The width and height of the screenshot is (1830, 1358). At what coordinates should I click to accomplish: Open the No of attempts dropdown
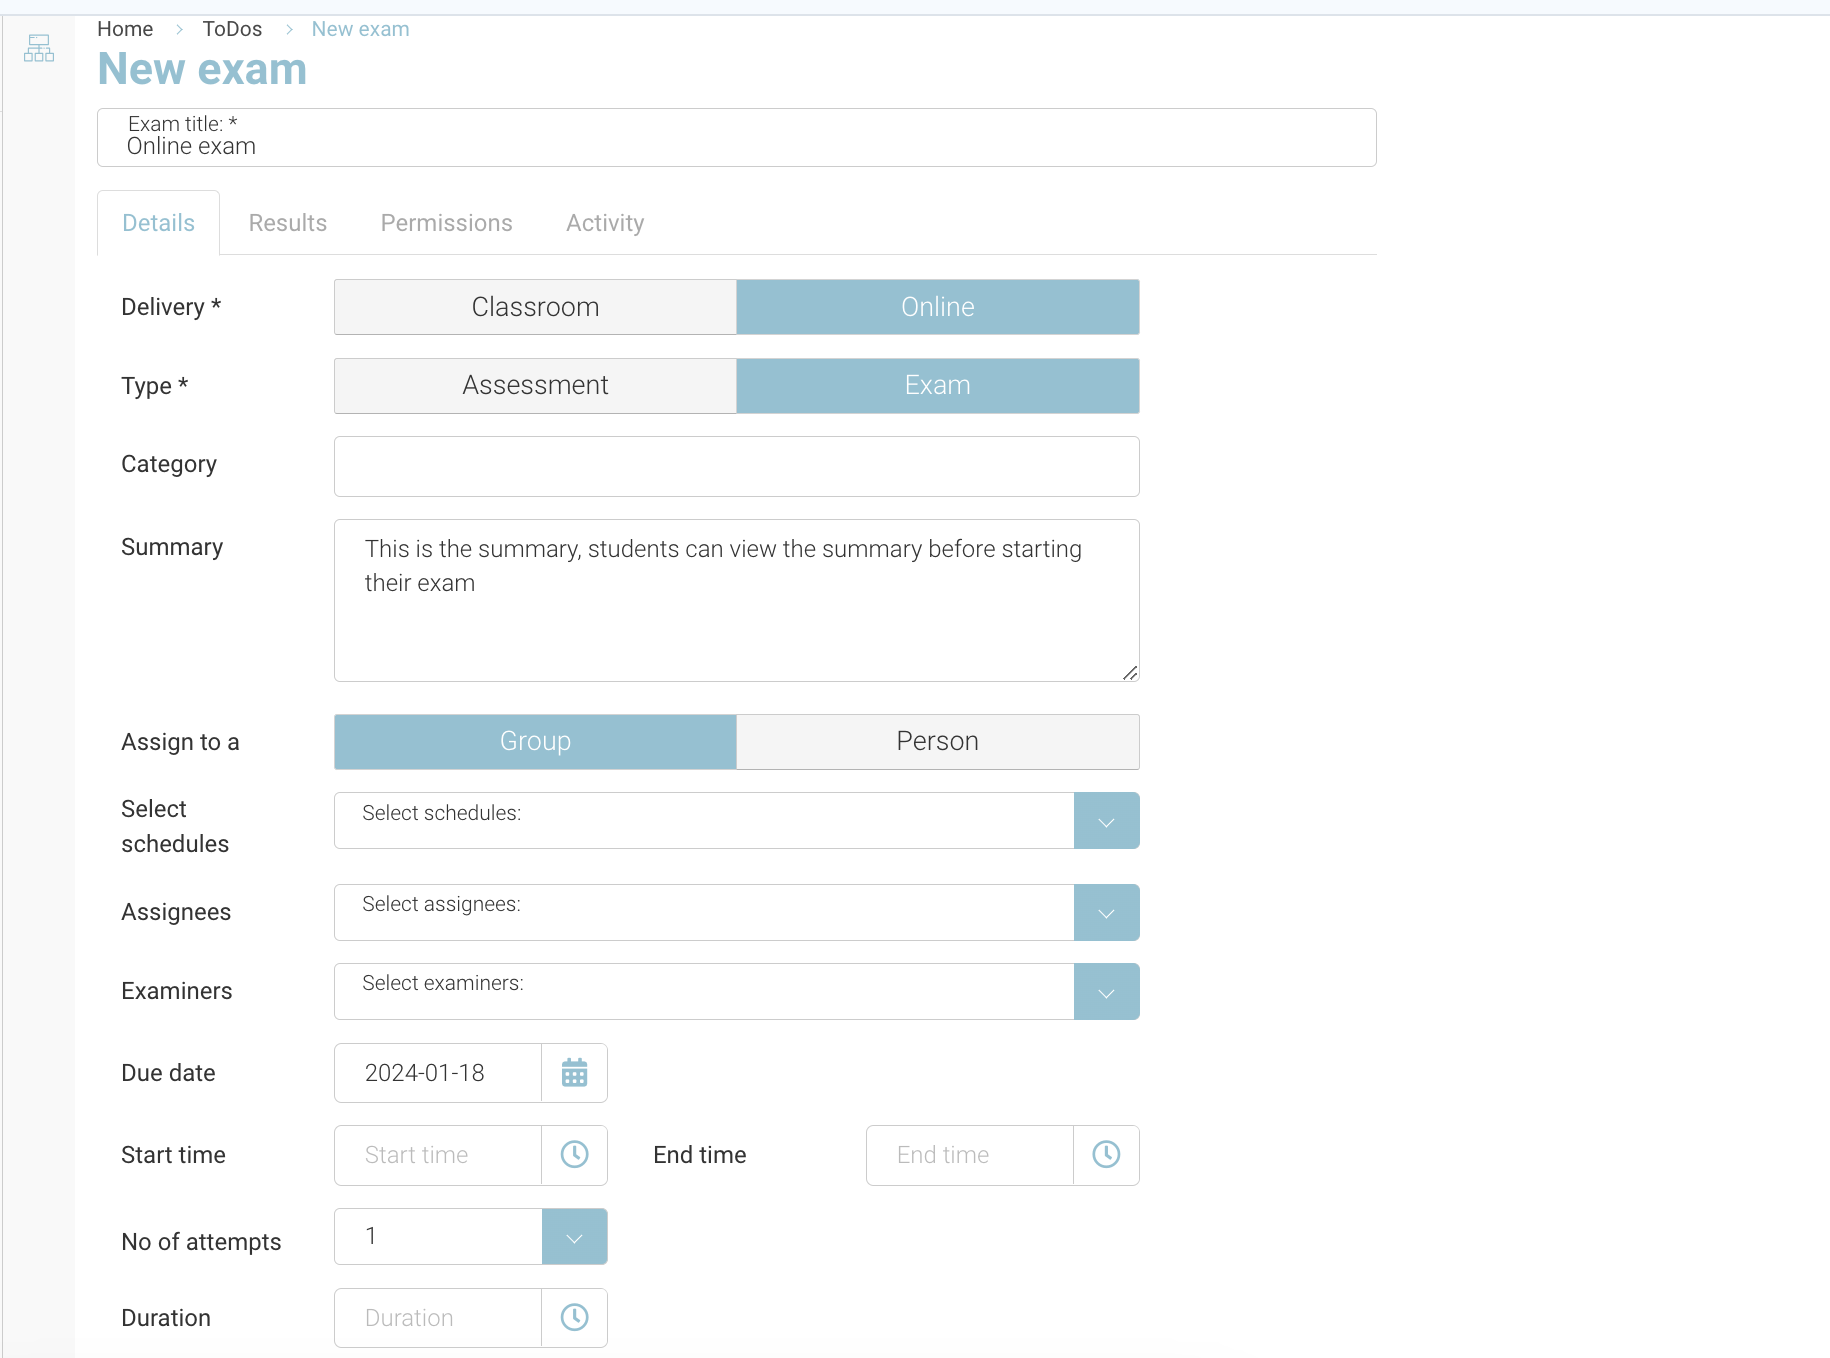[x=574, y=1237]
